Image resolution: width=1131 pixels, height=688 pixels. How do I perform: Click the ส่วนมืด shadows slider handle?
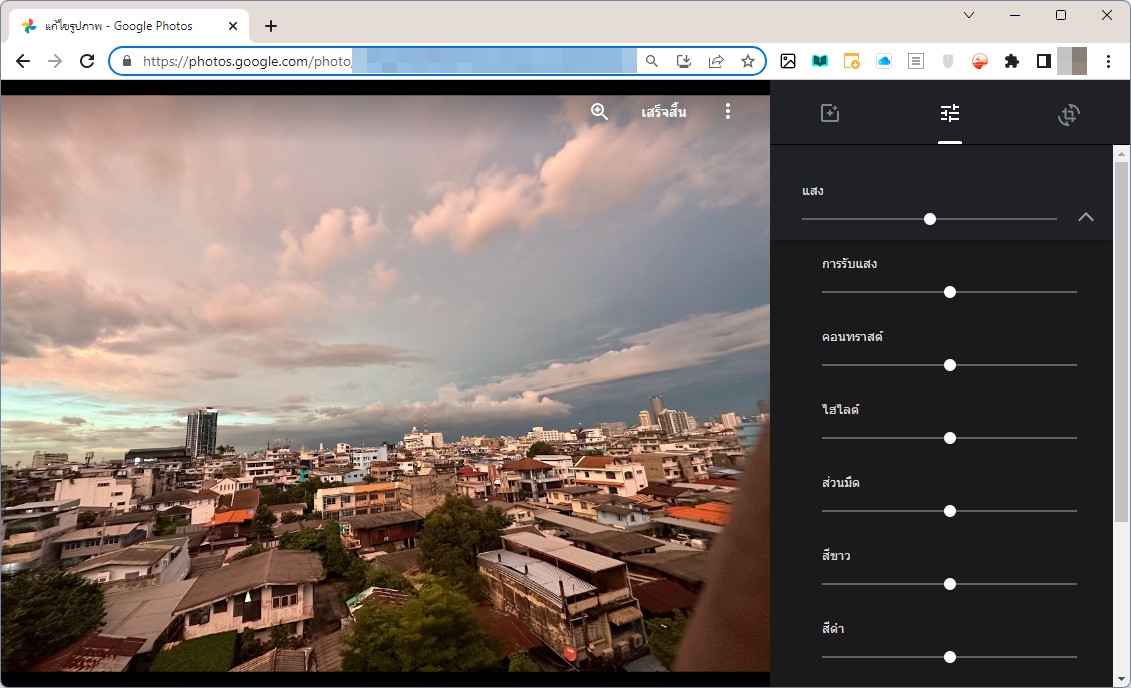click(x=950, y=511)
